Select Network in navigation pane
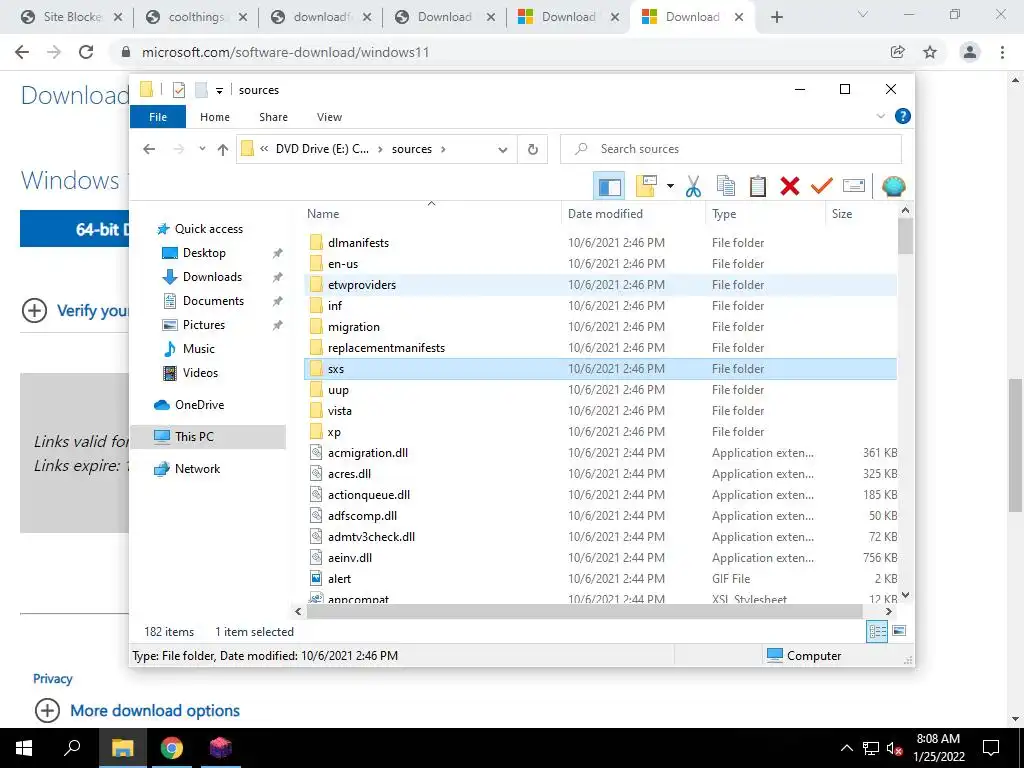The image size is (1024, 768). pyautogui.click(x=197, y=469)
